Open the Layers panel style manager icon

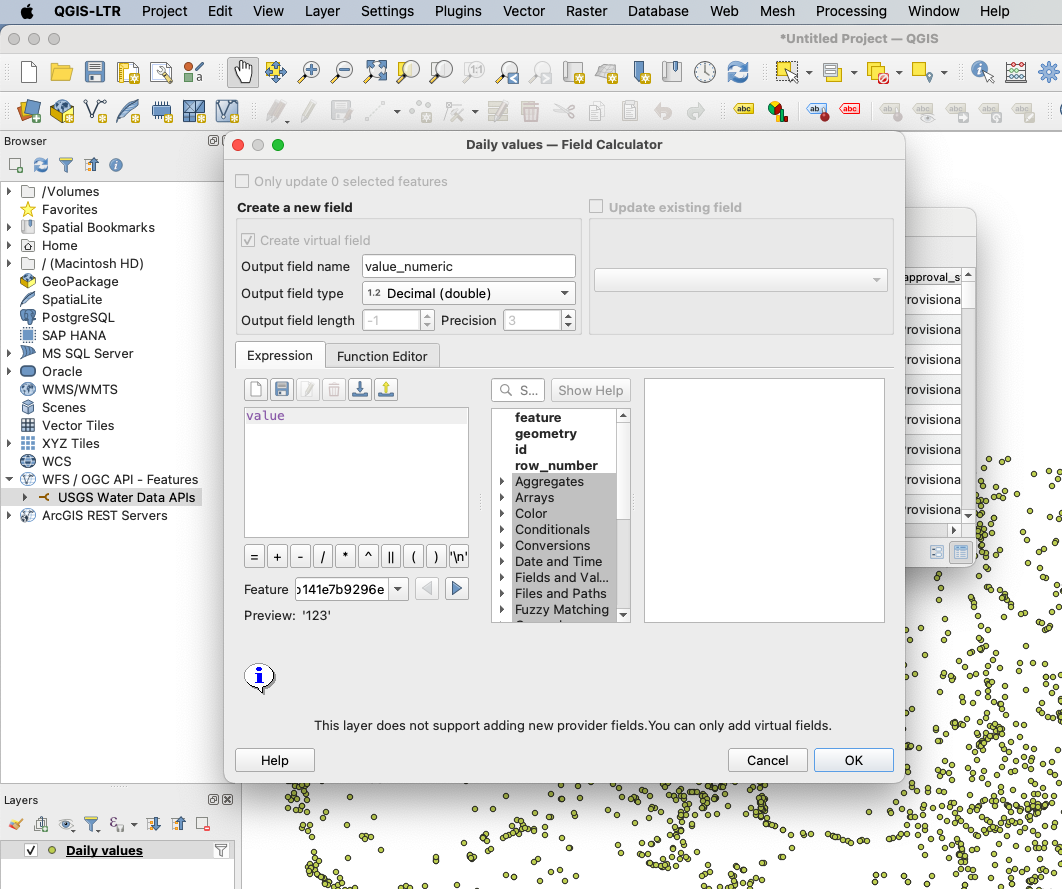coord(16,824)
